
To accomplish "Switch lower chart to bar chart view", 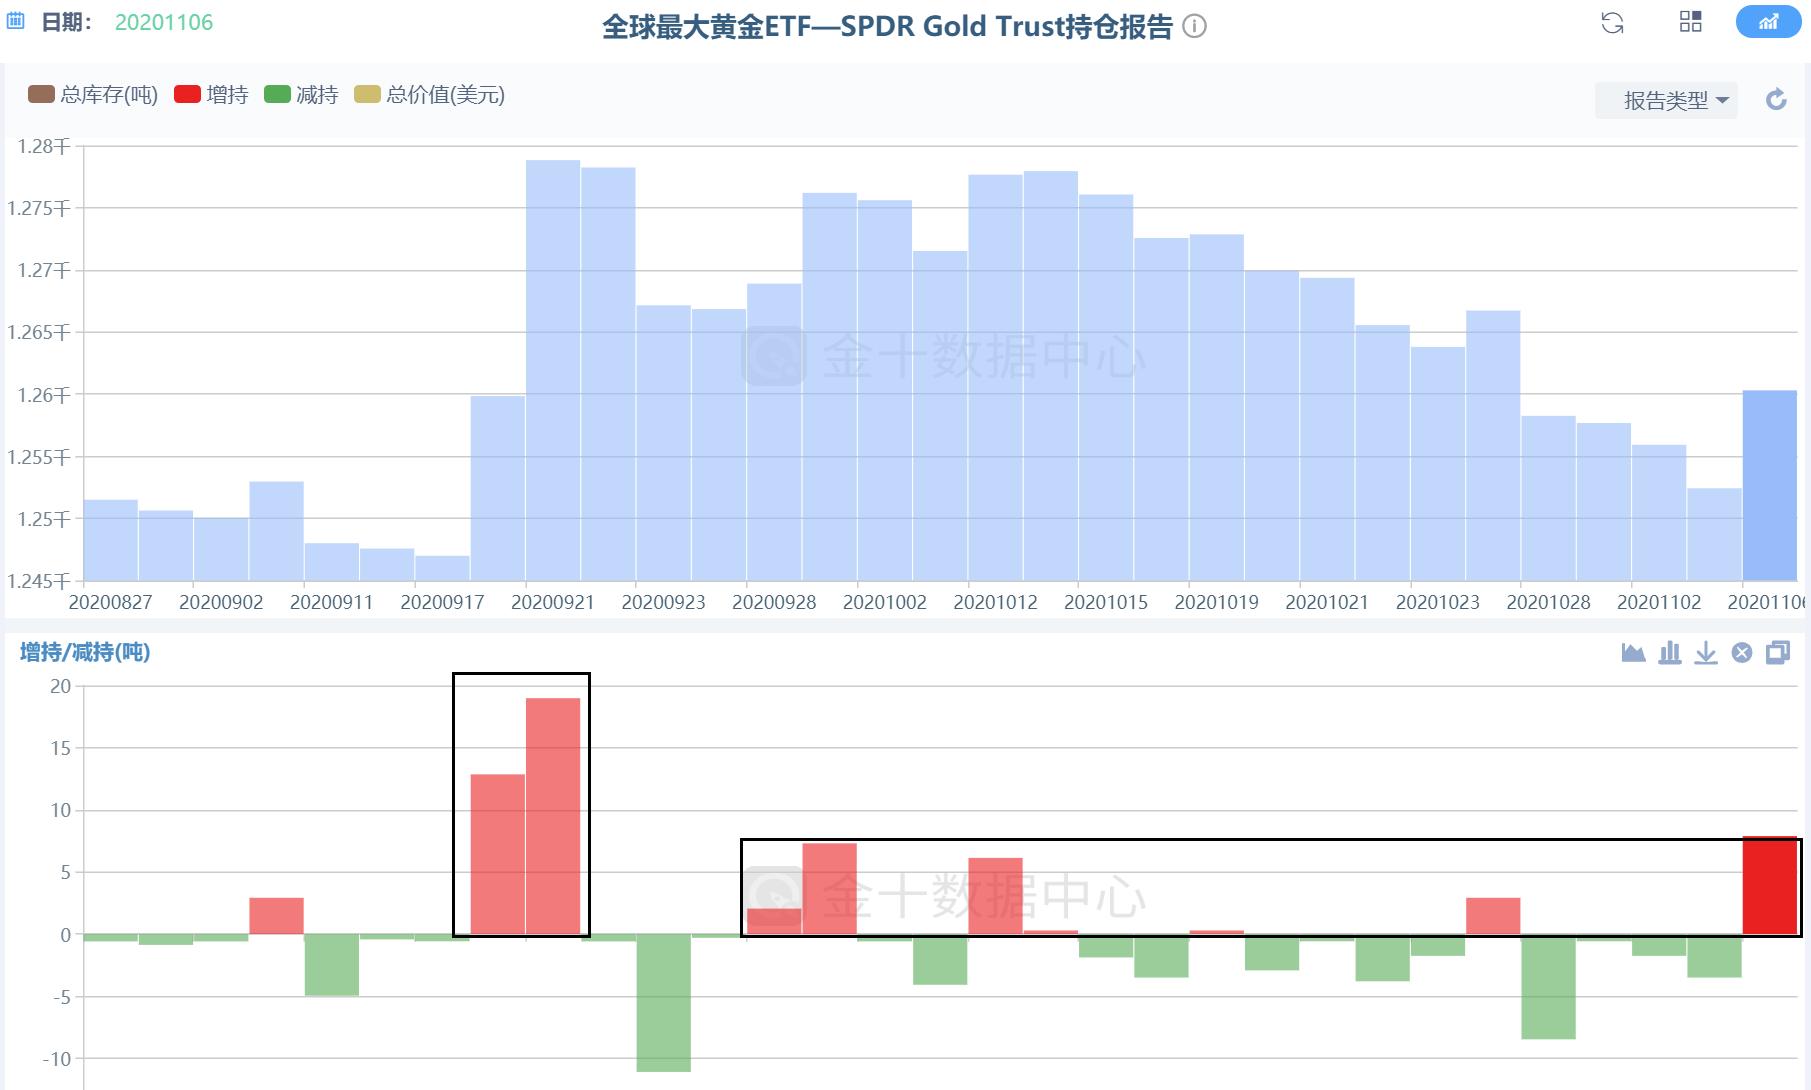I will [x=1668, y=652].
